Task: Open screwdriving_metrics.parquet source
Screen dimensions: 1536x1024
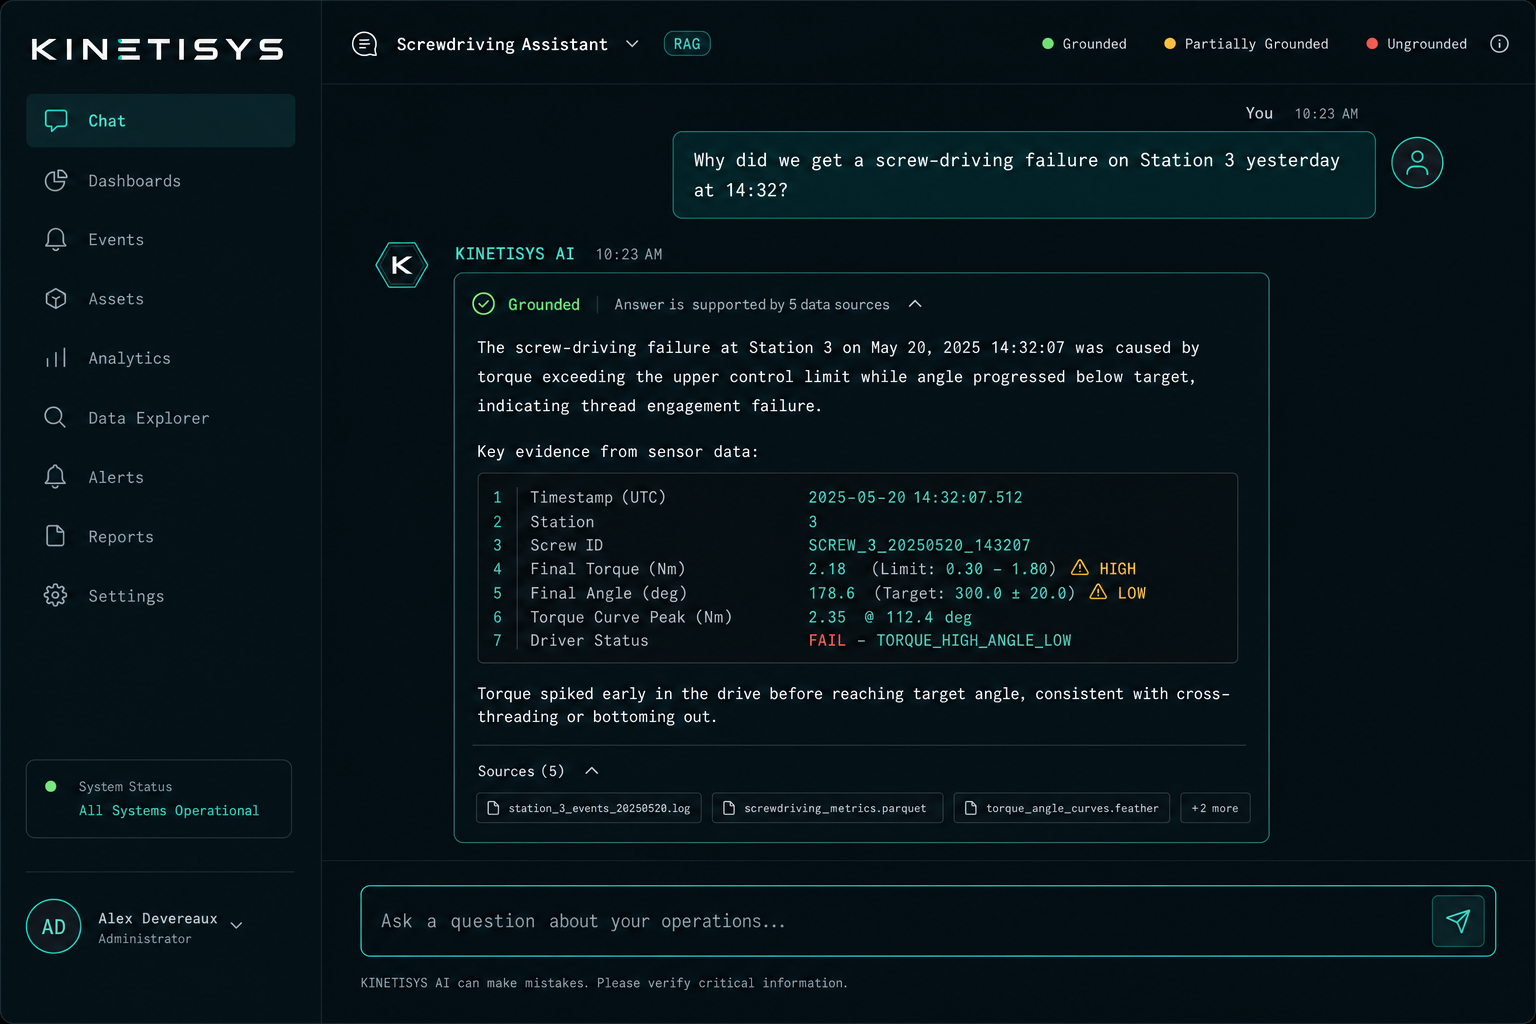Action: point(827,808)
